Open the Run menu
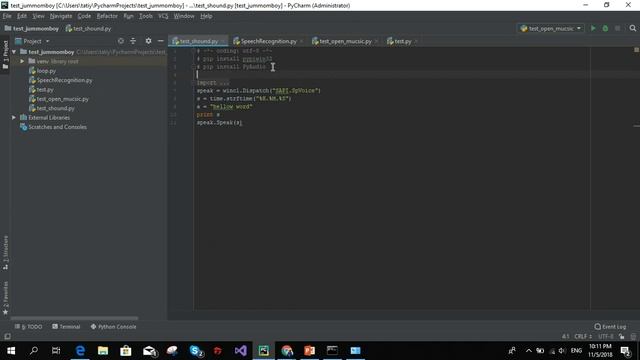Screen dimensions: 640x360 tap(128, 16)
